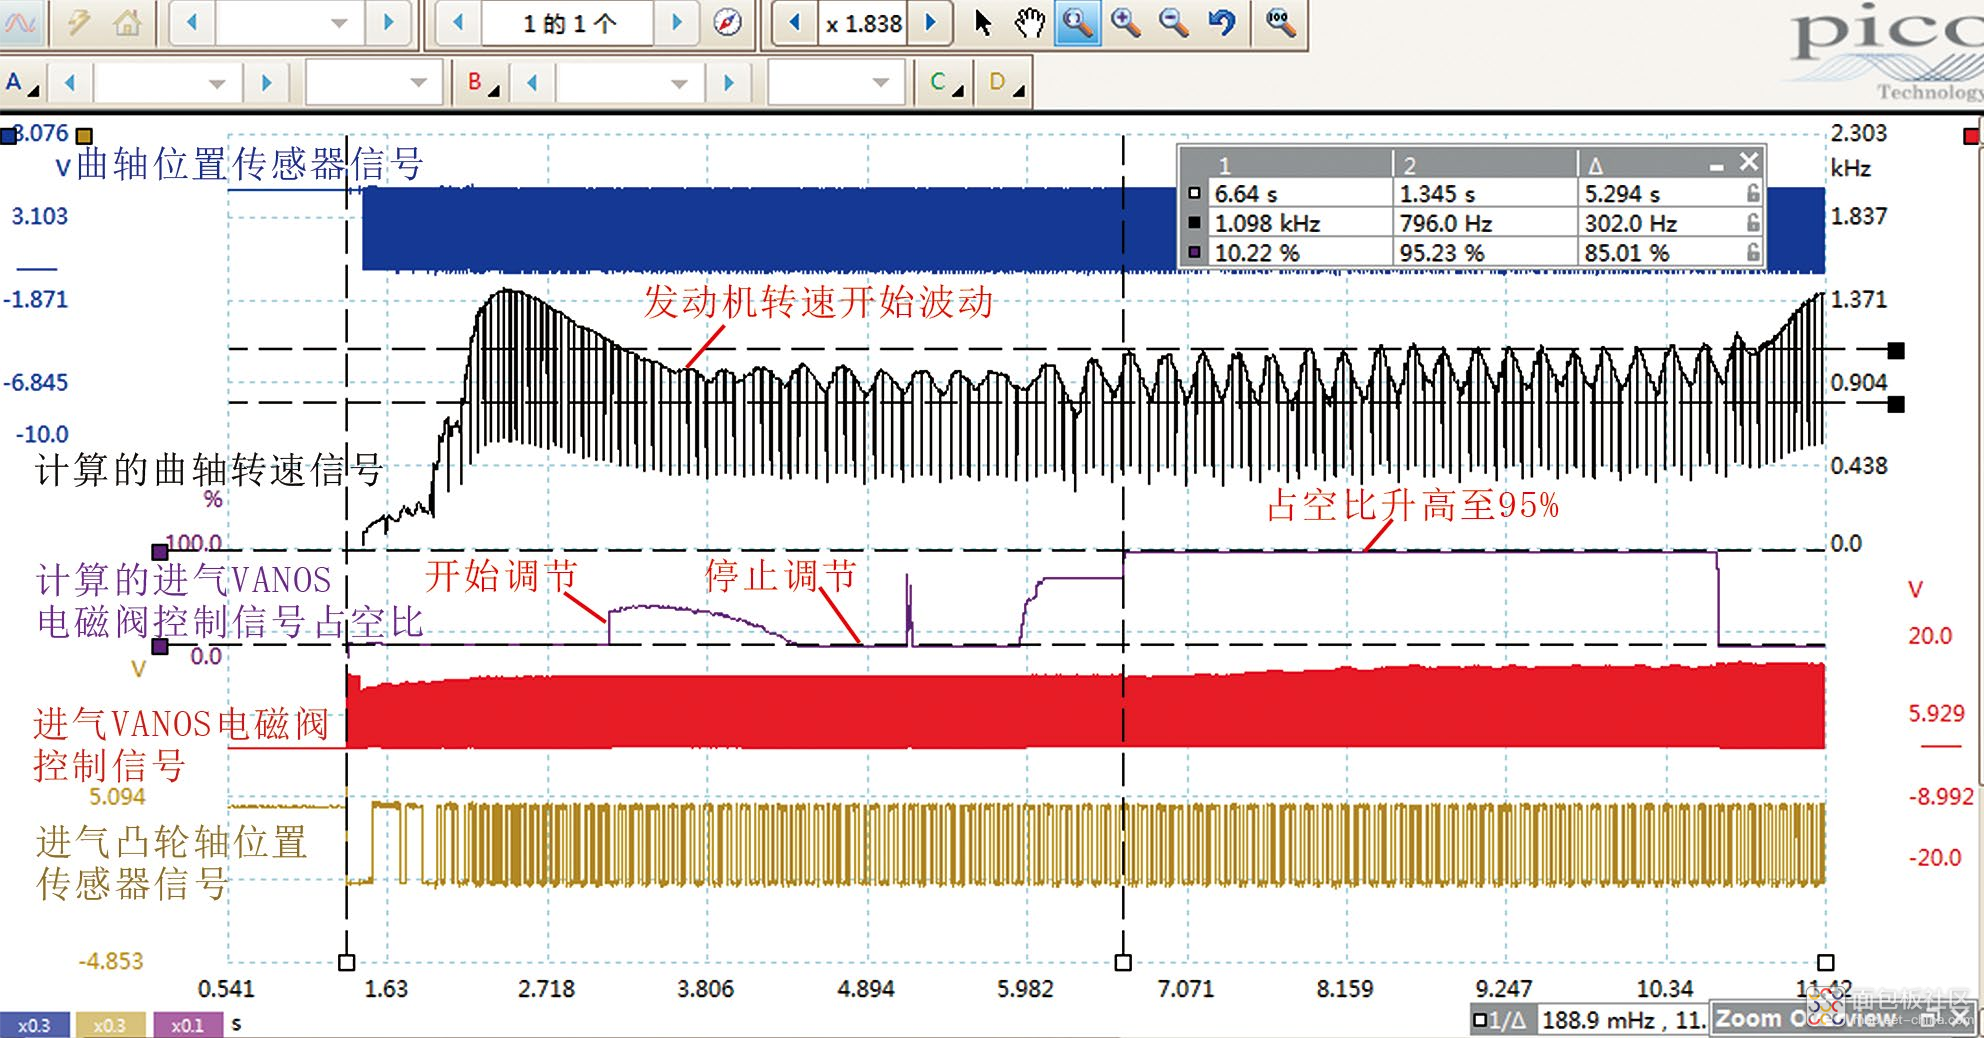Increase zoom factor arrow beside x 1.838
Viewport: 1984px width, 1038px height.
930,22
